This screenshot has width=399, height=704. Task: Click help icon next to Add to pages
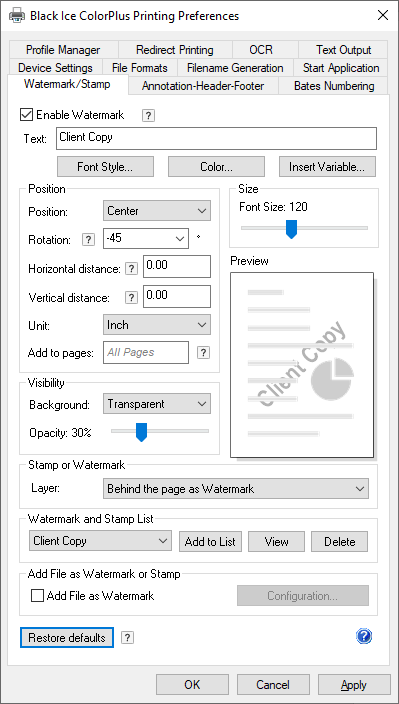(203, 352)
